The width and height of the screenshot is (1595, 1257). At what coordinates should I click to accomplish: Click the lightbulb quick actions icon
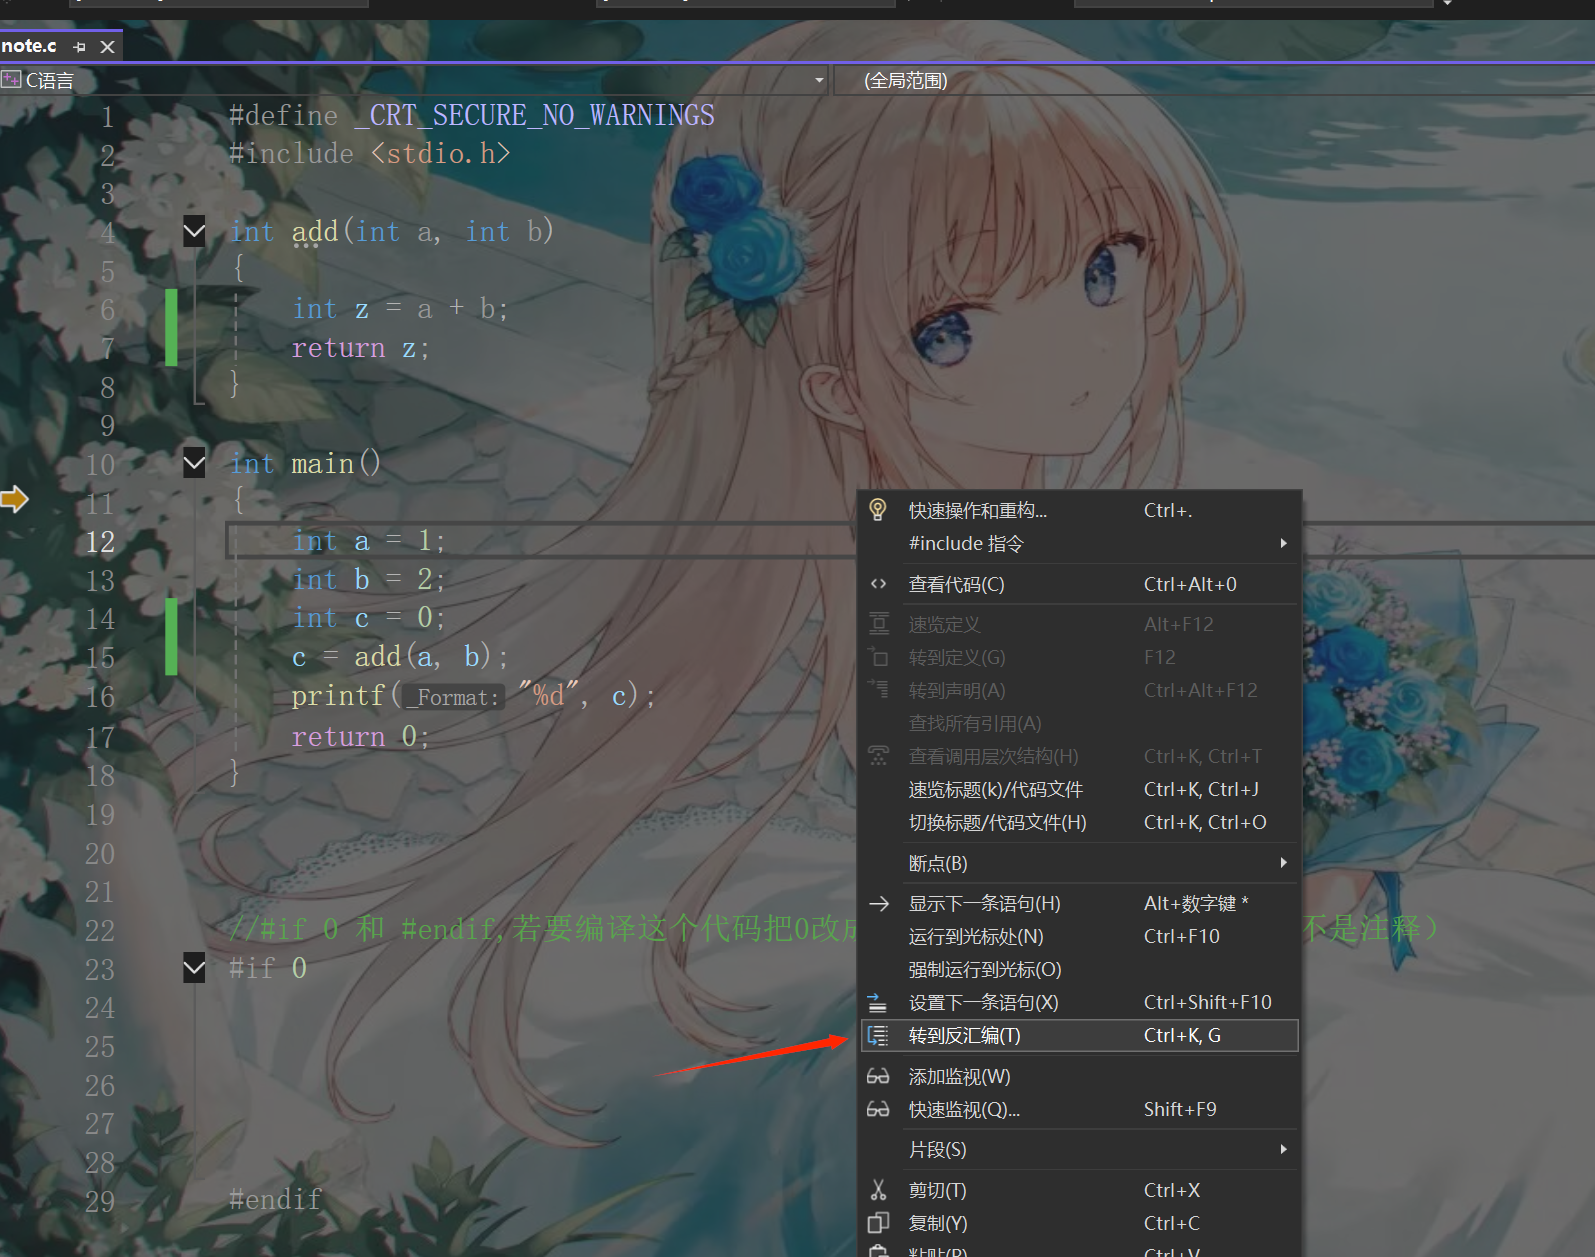tap(878, 510)
